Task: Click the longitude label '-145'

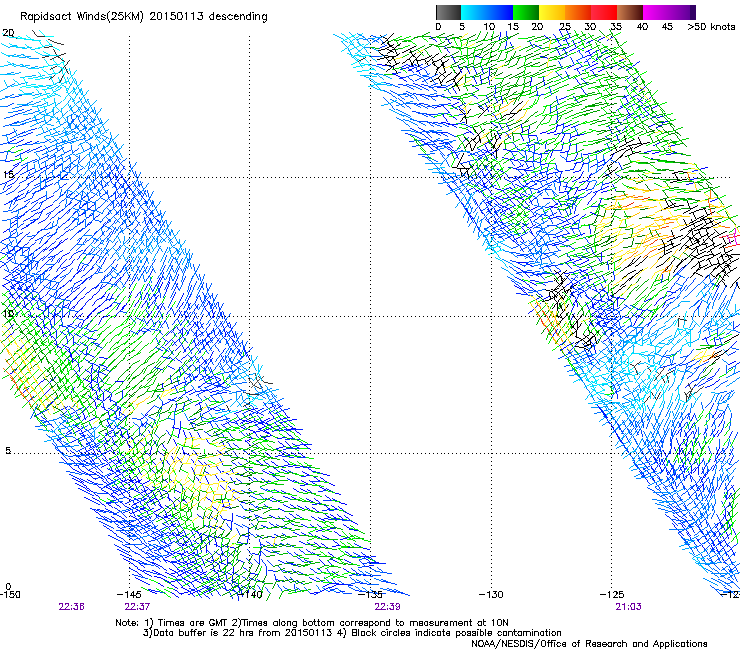Action: [129, 594]
